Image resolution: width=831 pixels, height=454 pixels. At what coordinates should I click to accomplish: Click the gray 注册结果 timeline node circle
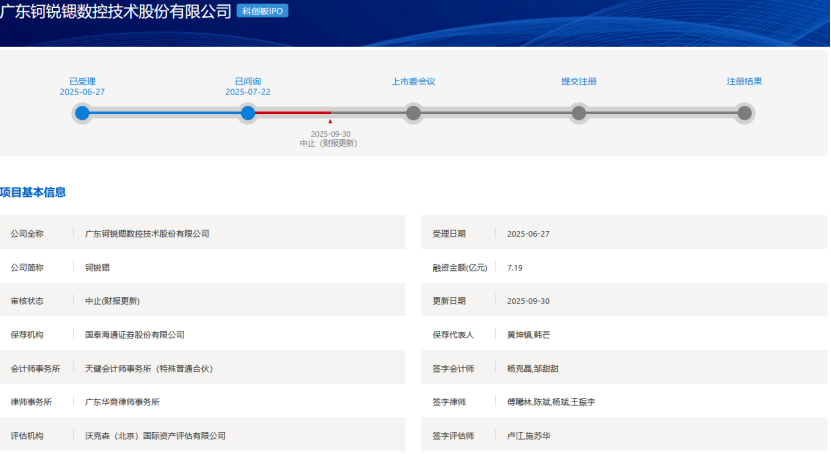click(x=744, y=113)
